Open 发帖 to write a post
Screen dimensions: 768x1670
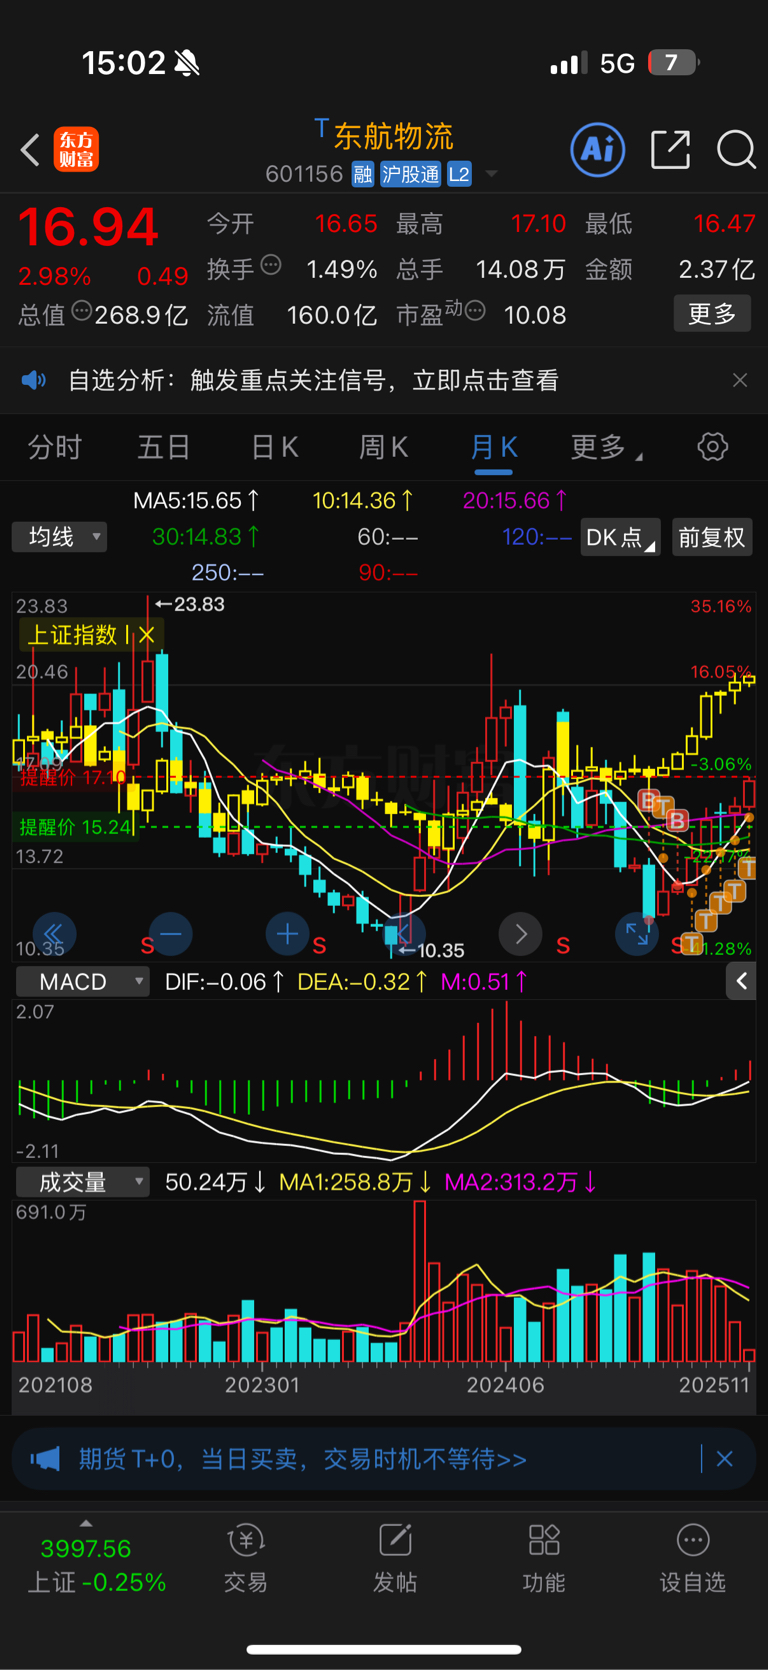[x=395, y=1559]
